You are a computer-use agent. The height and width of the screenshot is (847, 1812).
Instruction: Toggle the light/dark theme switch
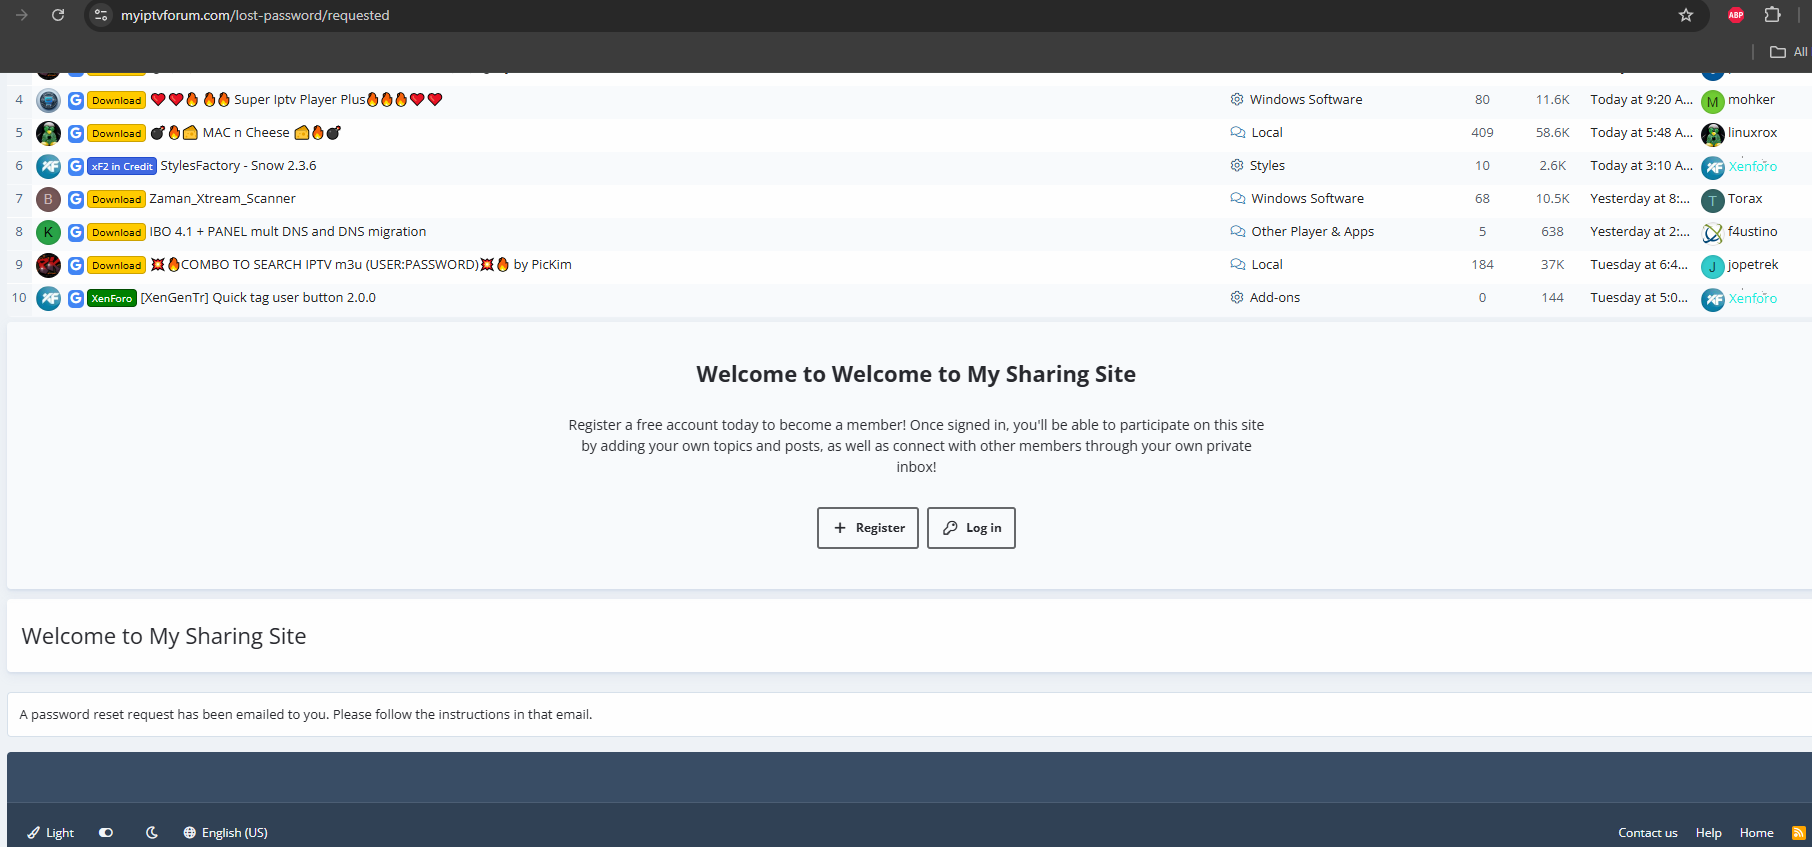coord(106,833)
